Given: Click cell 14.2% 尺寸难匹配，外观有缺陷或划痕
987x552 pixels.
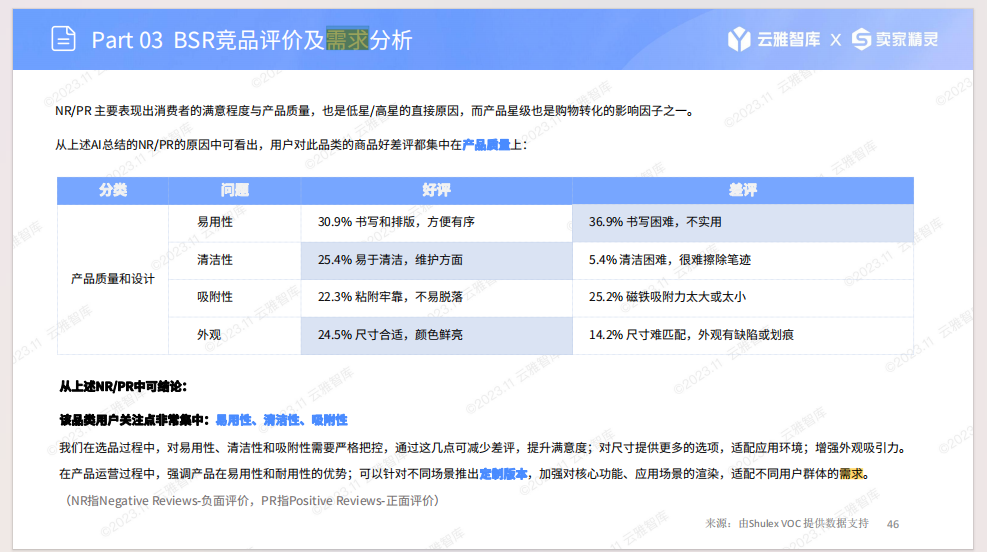Looking at the screenshot, I should click(743, 335).
